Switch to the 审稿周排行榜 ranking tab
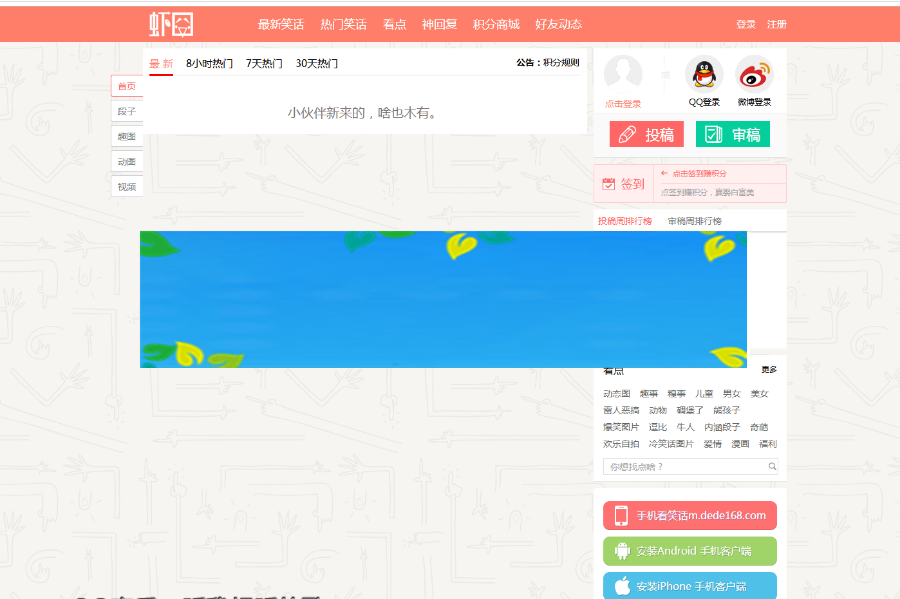 coord(696,220)
